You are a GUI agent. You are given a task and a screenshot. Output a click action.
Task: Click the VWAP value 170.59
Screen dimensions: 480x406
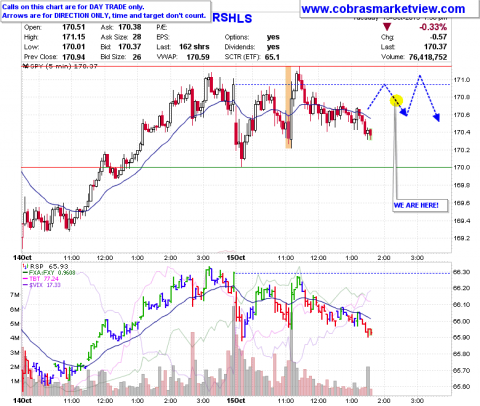198,57
